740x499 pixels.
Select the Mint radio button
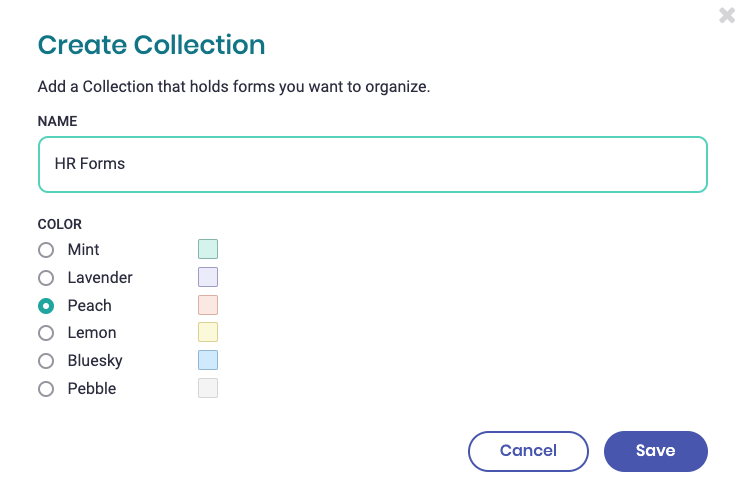(x=46, y=250)
